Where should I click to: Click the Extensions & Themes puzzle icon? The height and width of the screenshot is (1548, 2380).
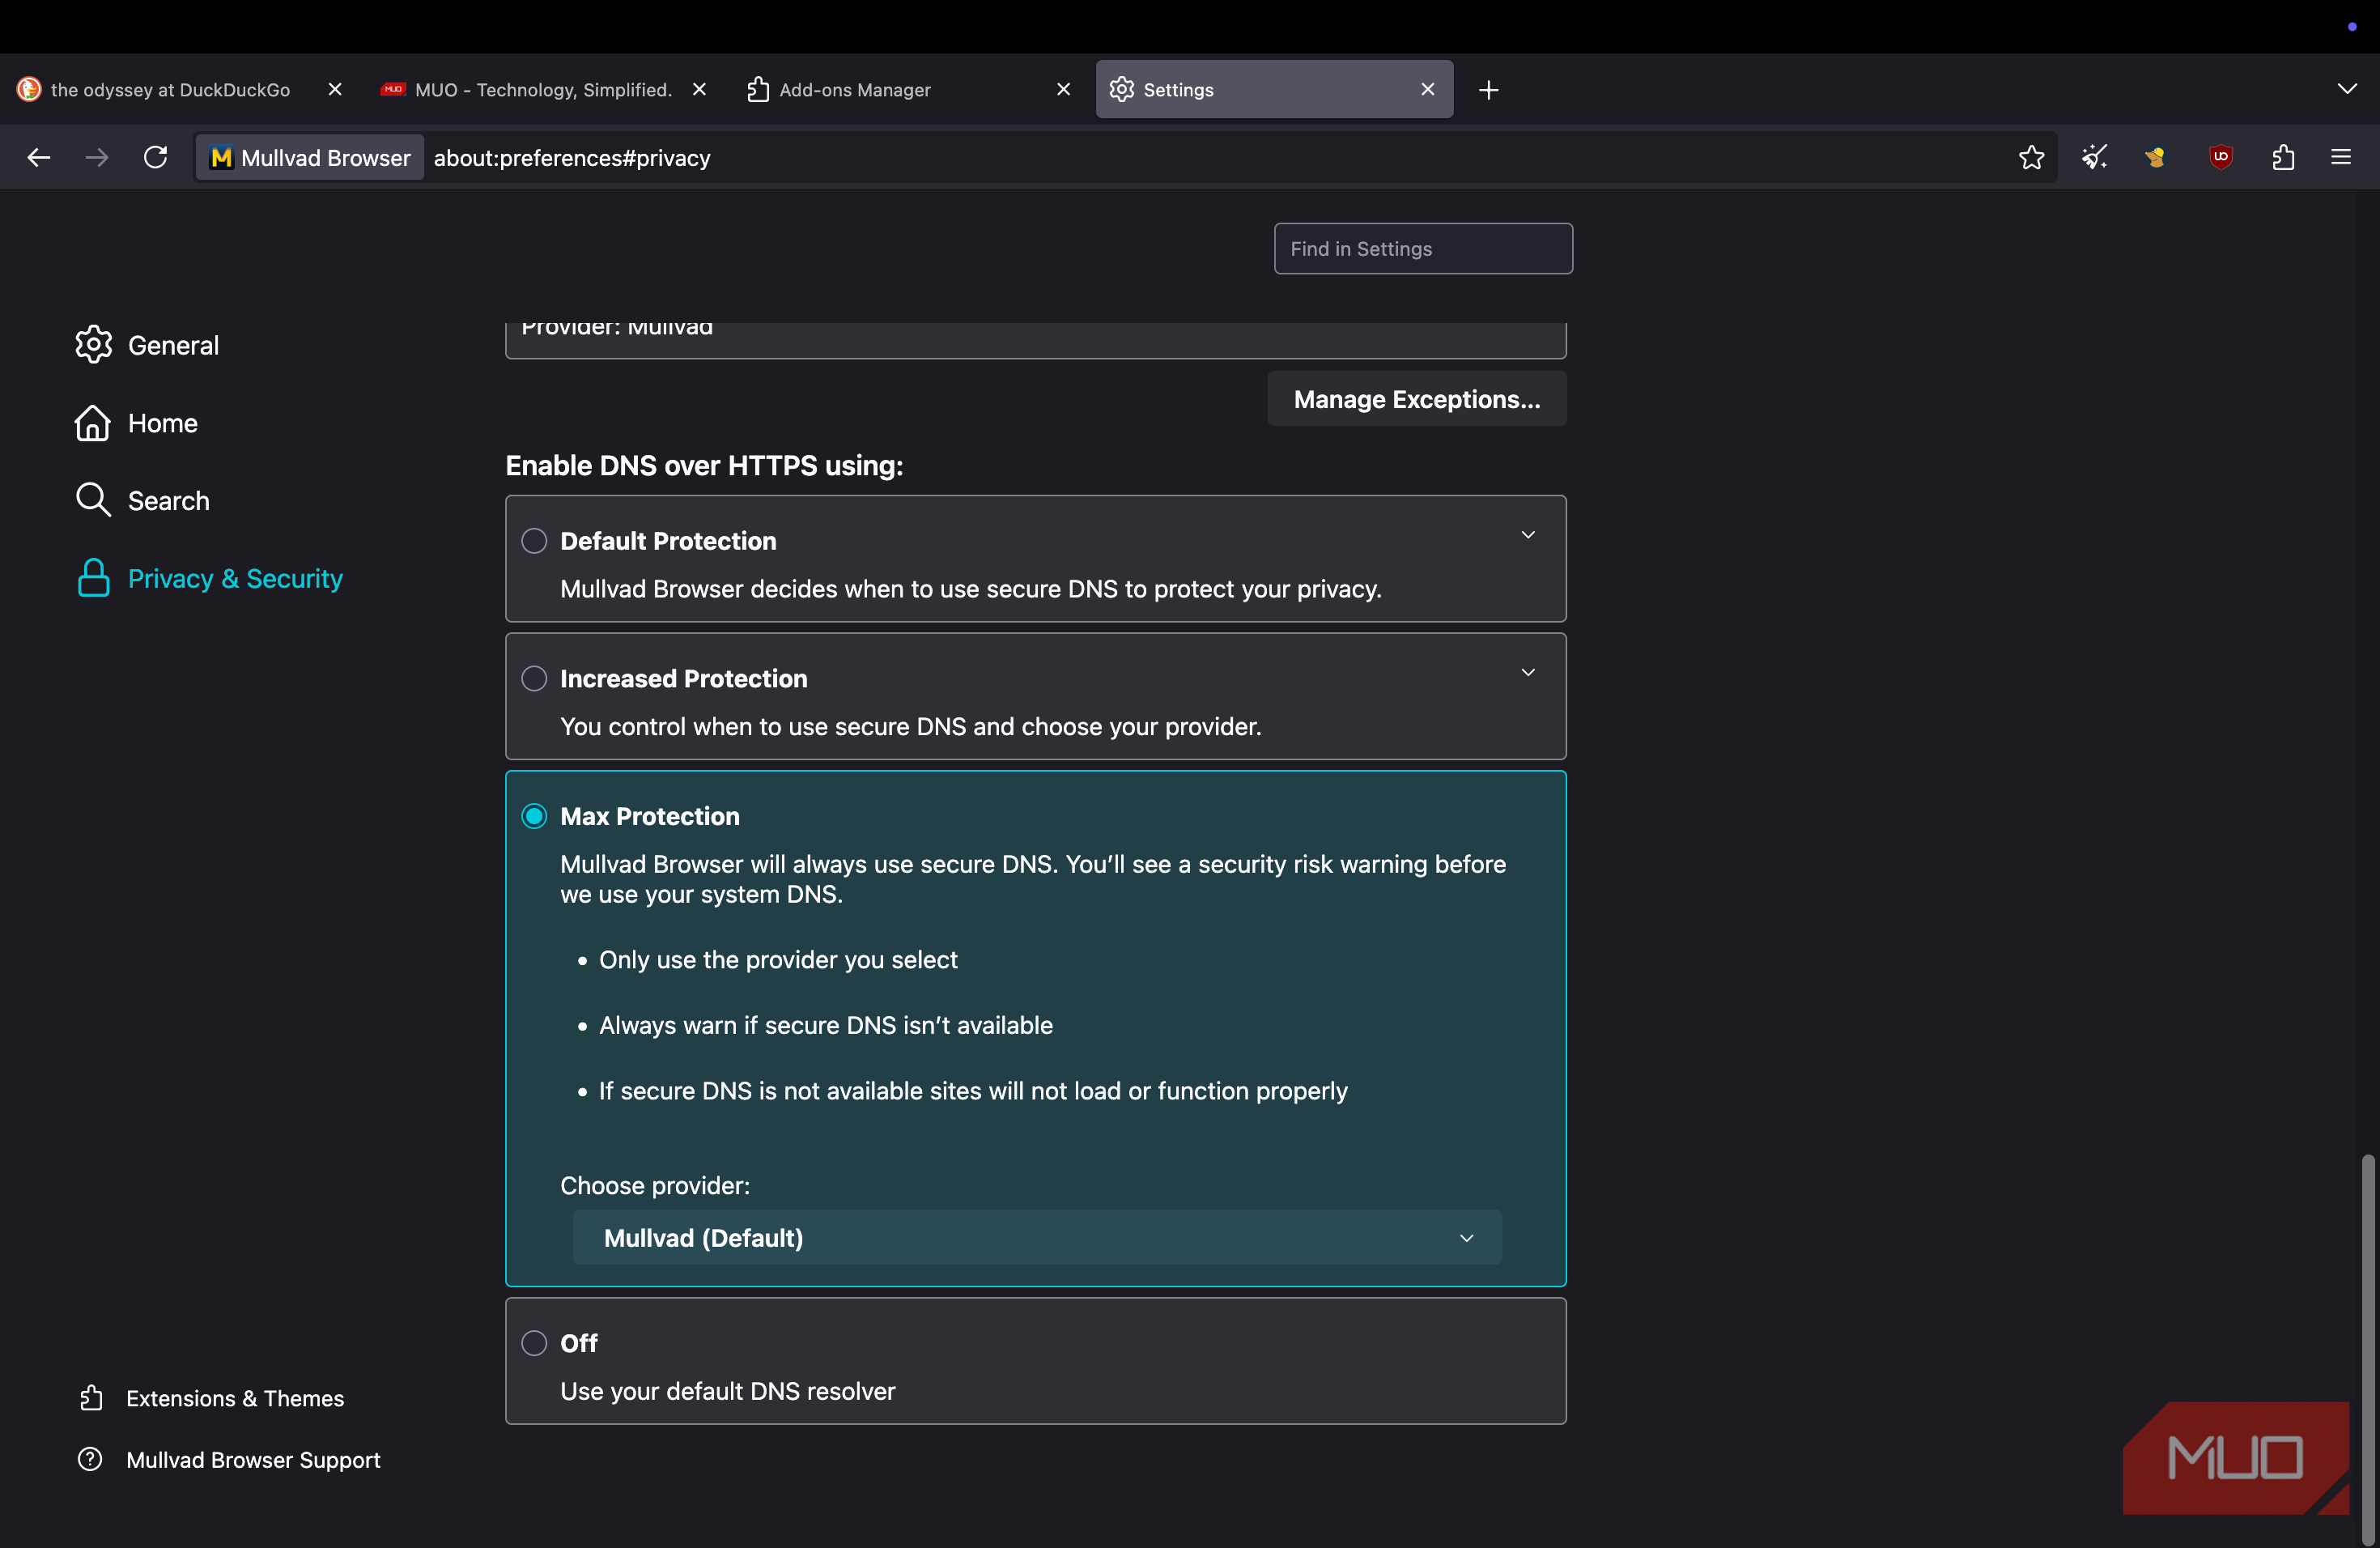point(91,1398)
